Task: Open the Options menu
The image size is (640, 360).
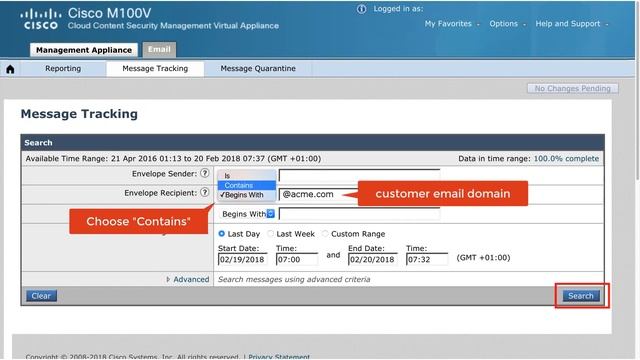Action: click(x=508, y=24)
